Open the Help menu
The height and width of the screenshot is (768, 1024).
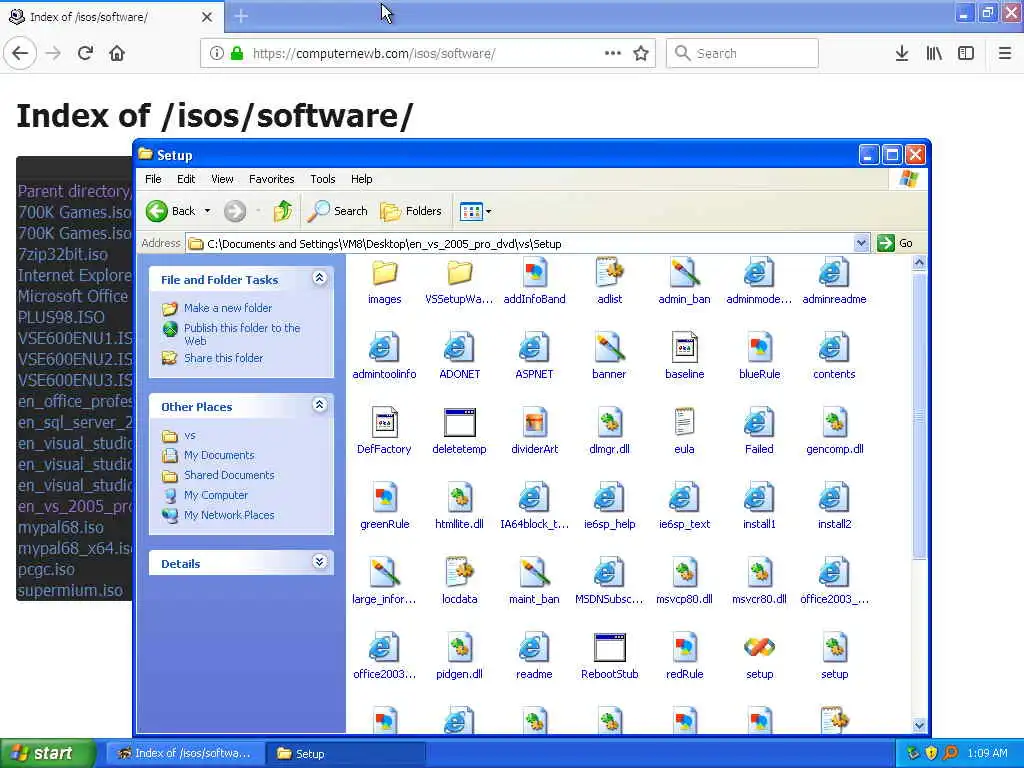[361, 179]
